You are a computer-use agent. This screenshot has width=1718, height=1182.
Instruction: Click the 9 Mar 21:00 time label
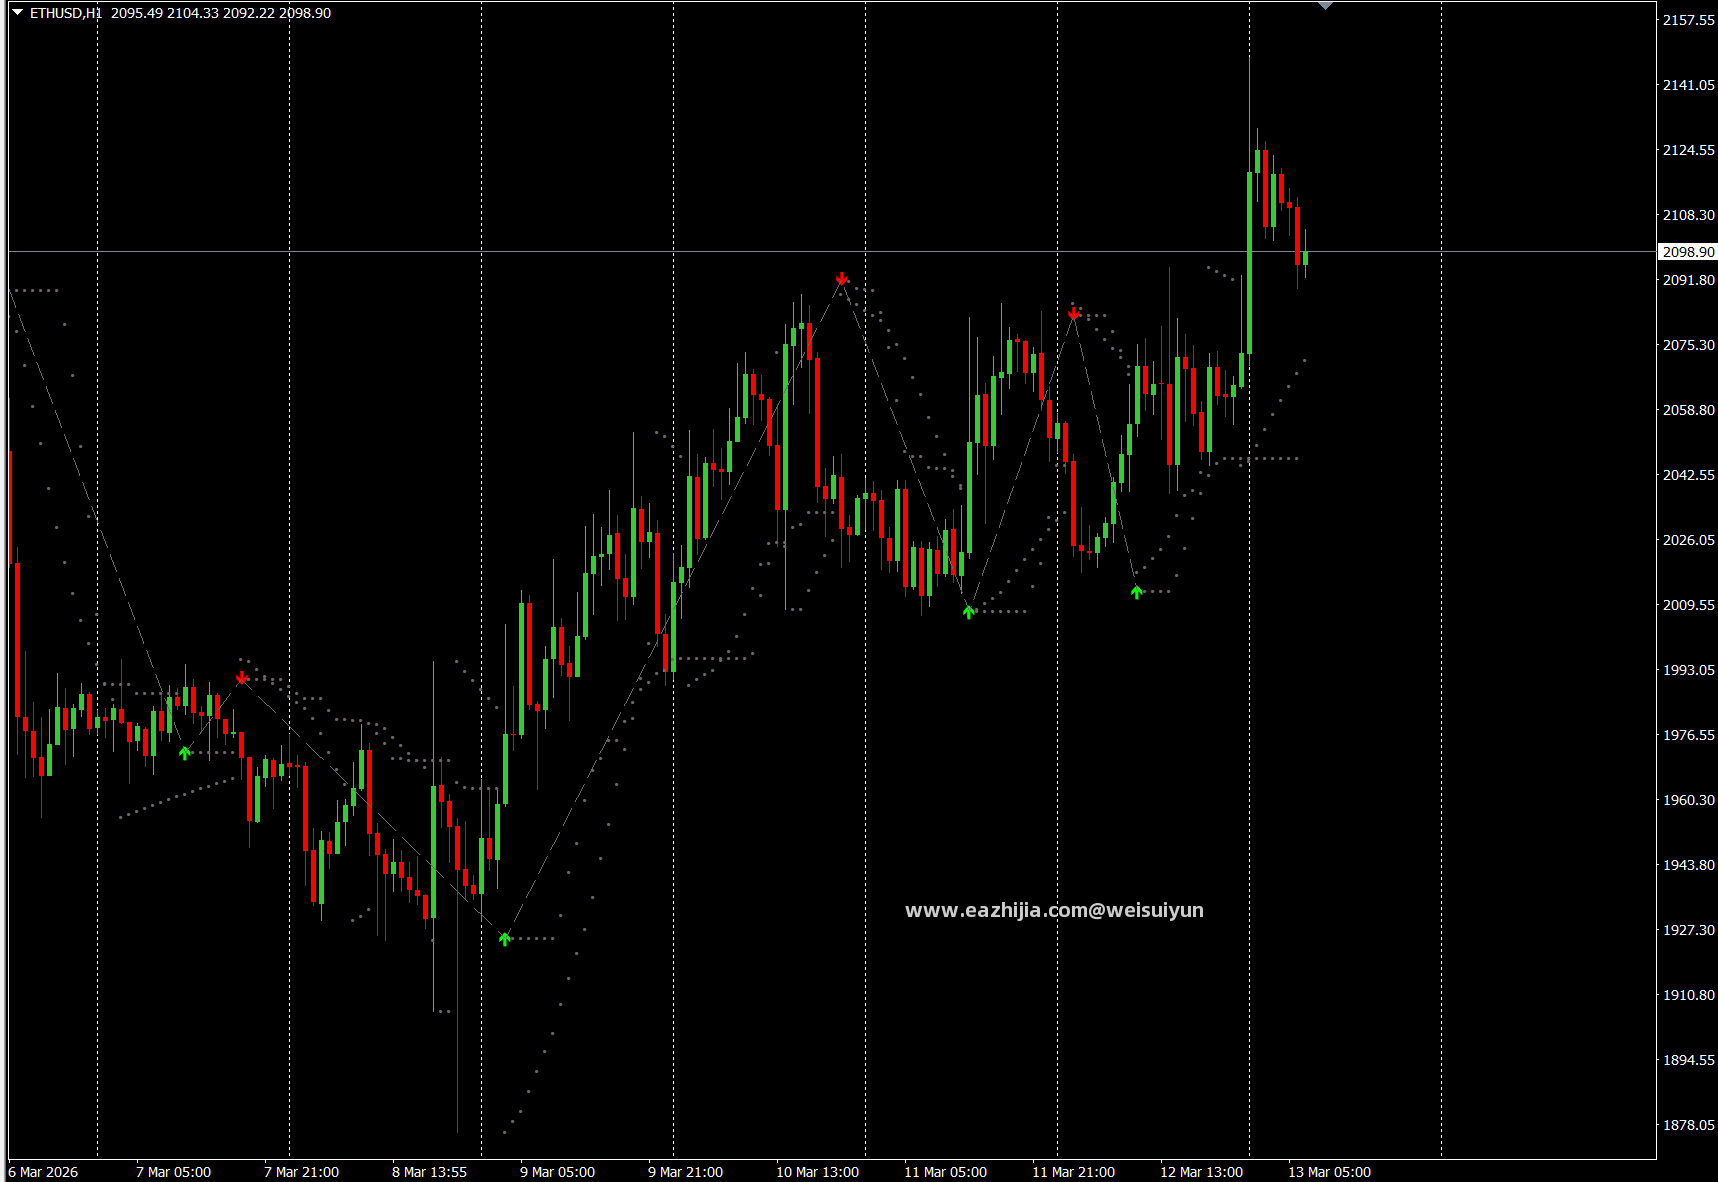coord(685,1172)
